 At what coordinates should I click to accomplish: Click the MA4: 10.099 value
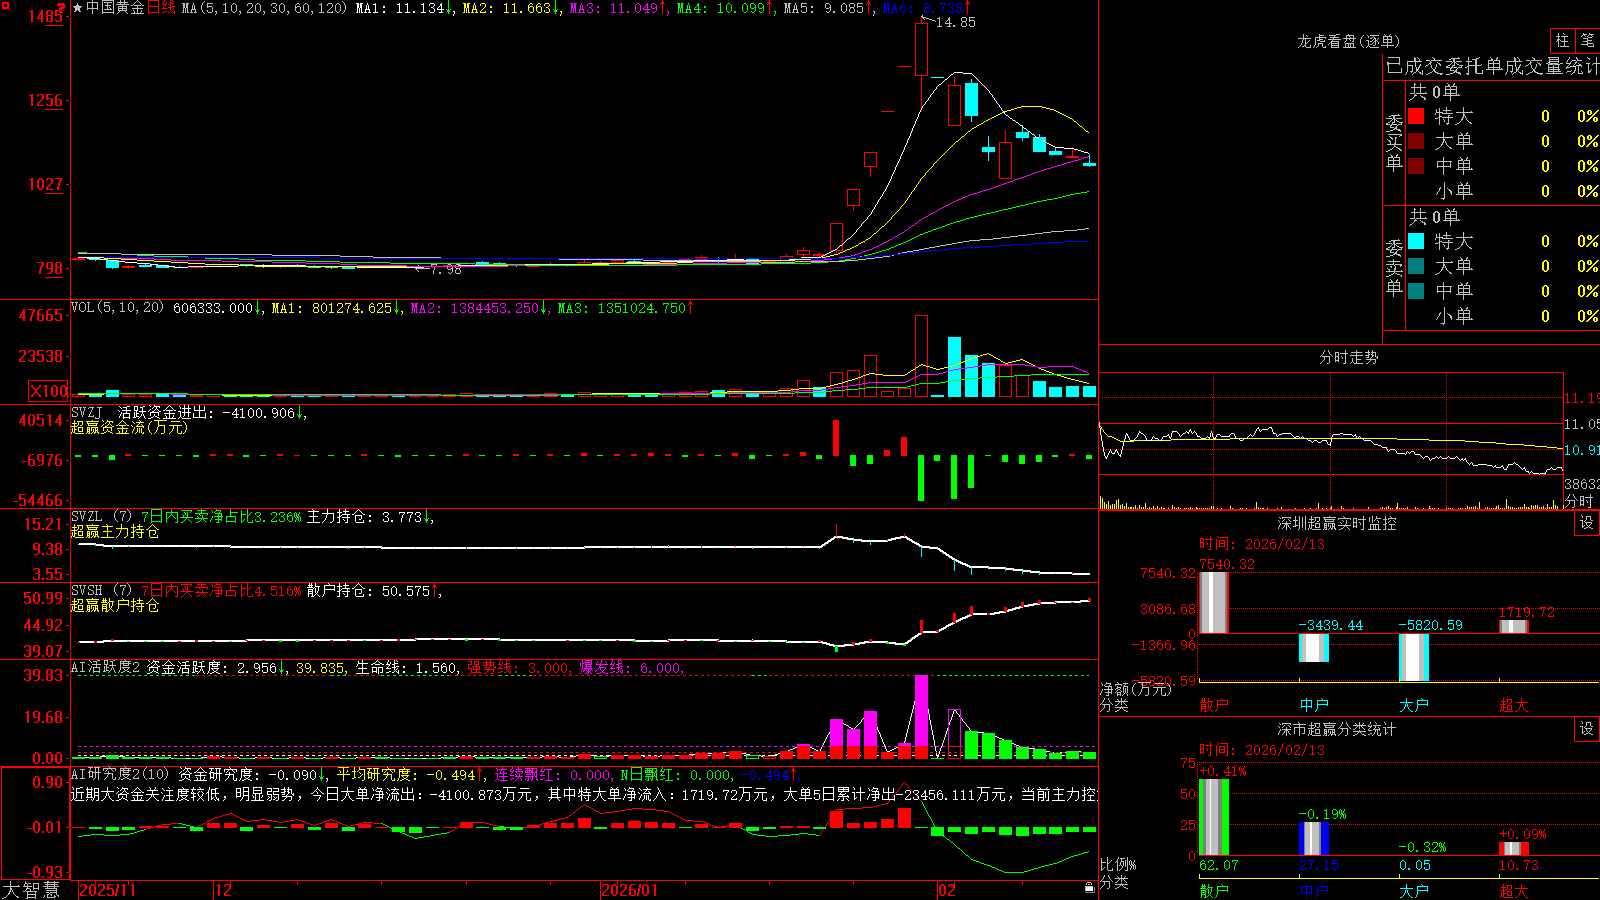pyautogui.click(x=725, y=8)
